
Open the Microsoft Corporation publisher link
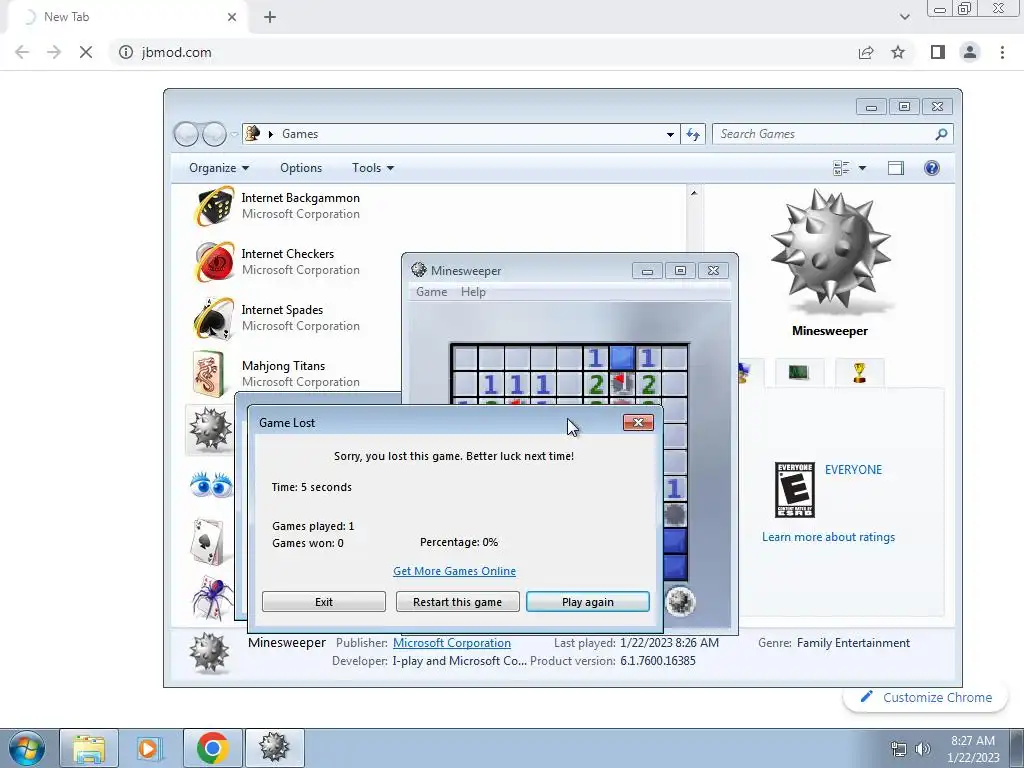click(x=452, y=643)
